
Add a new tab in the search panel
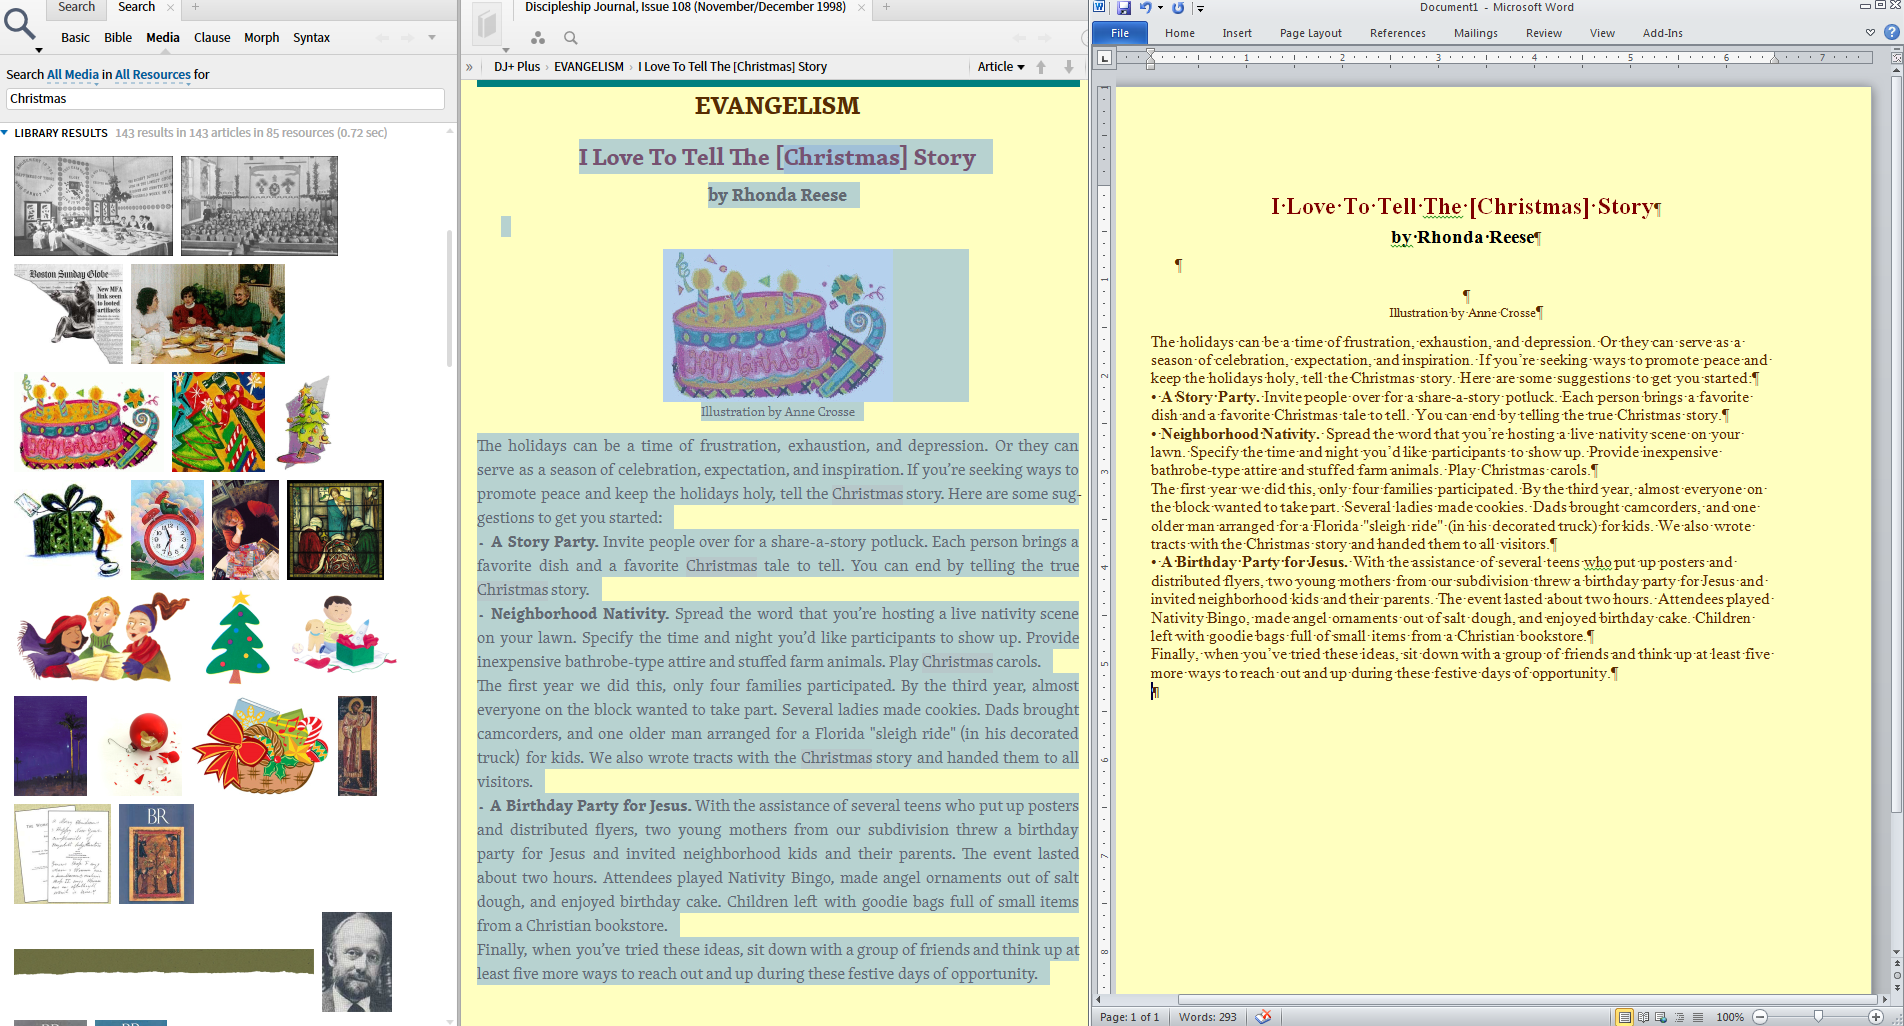[x=195, y=7]
